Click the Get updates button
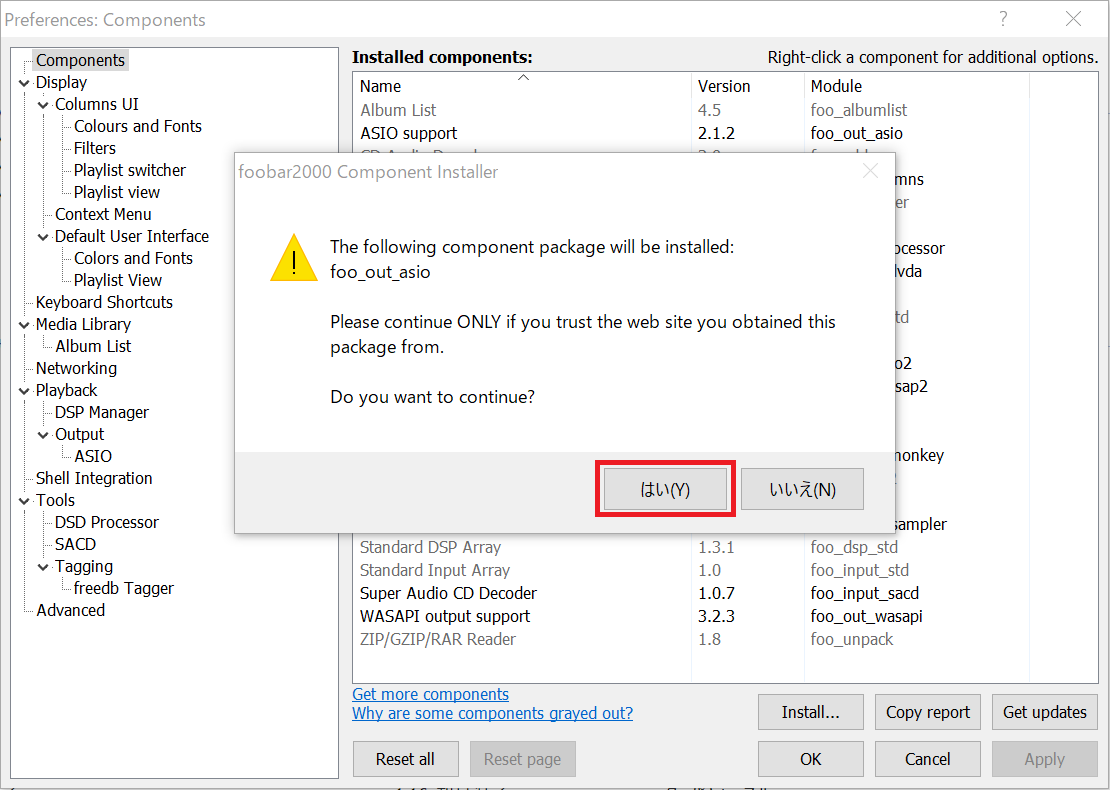This screenshot has width=1110, height=790. 1045,712
